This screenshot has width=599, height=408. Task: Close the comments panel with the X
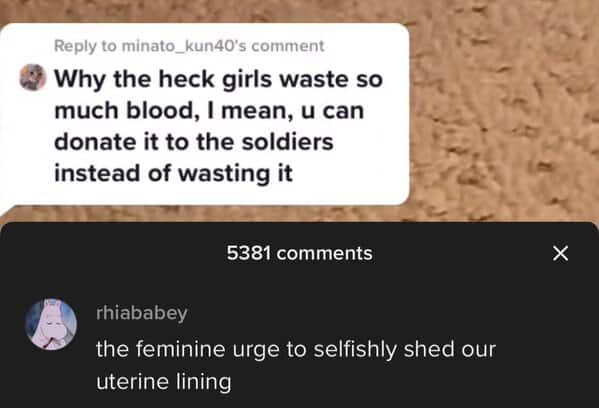560,254
